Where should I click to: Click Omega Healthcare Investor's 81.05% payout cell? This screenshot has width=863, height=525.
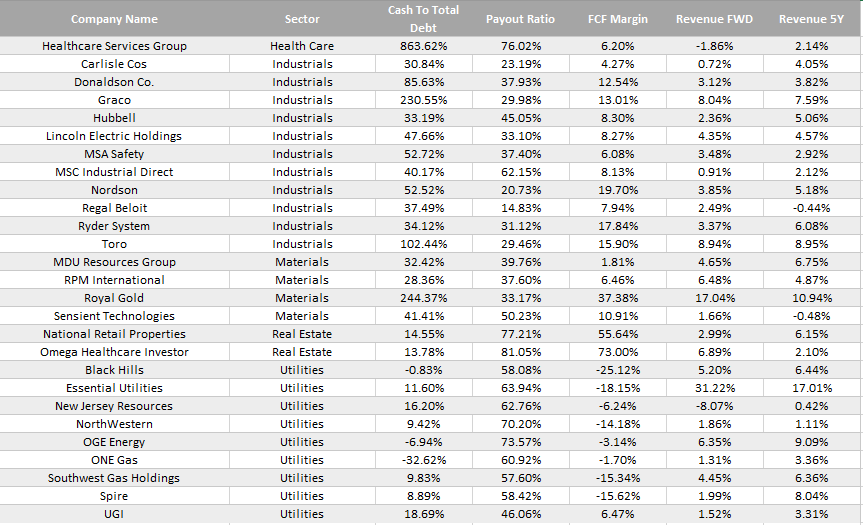click(521, 352)
